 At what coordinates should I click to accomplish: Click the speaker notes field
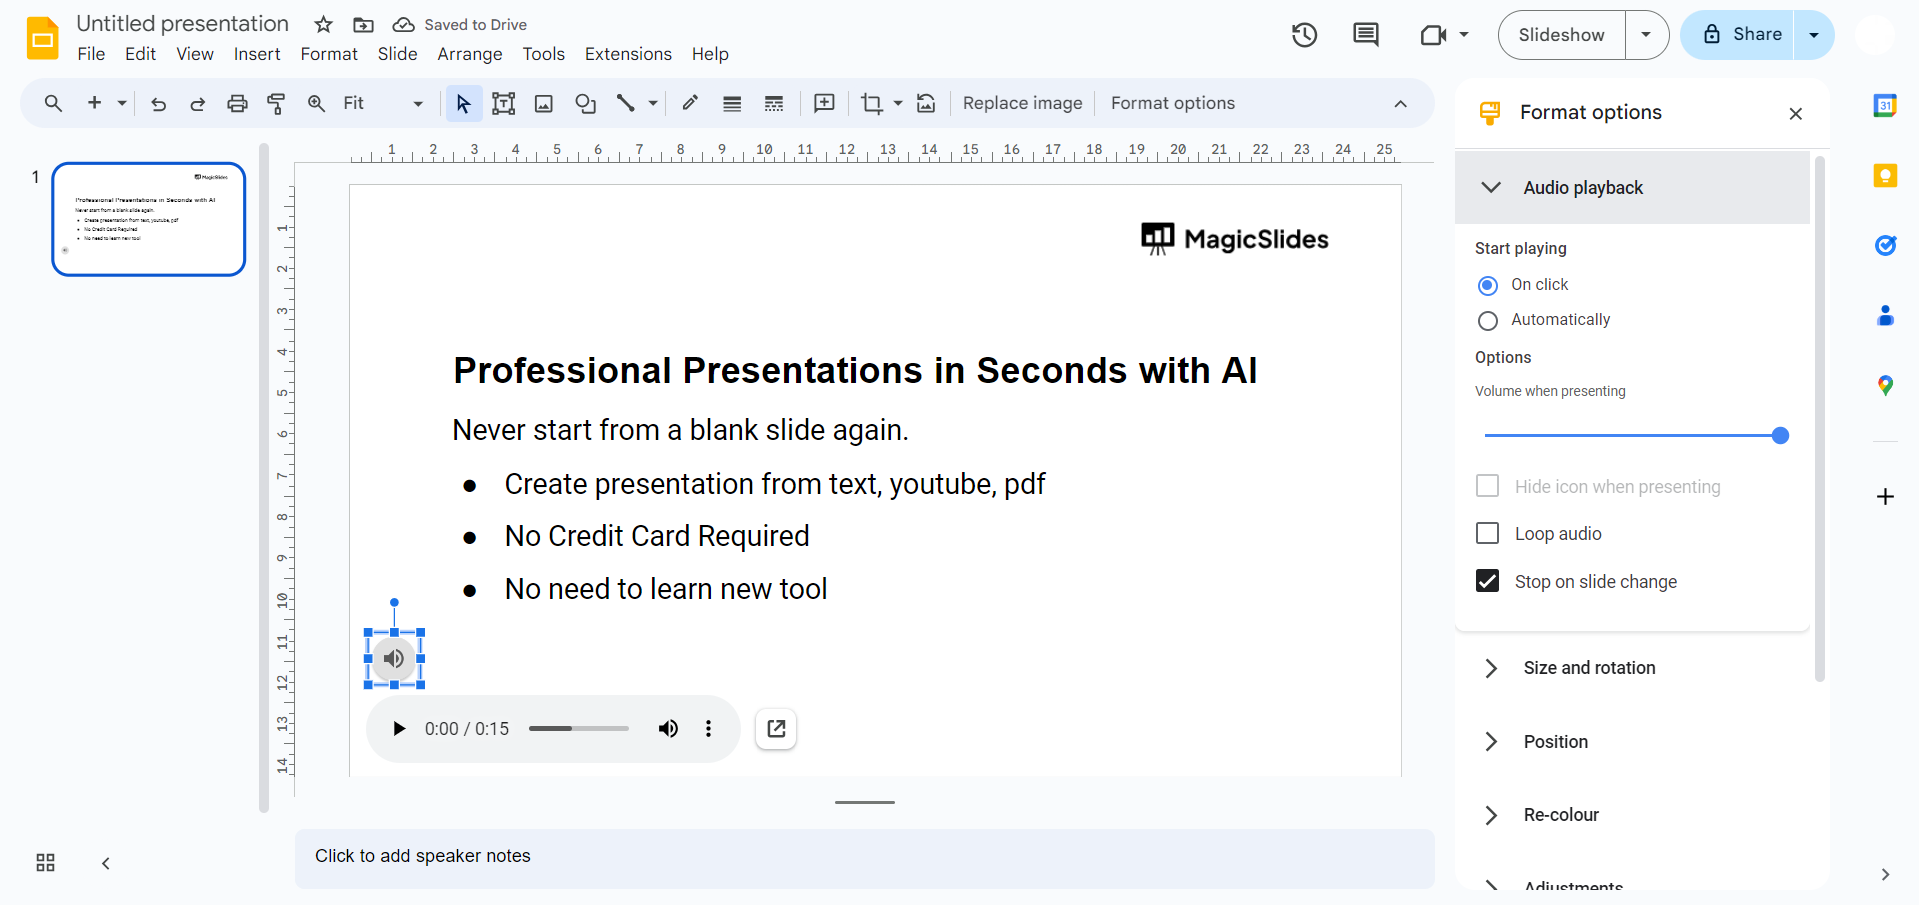point(864,856)
